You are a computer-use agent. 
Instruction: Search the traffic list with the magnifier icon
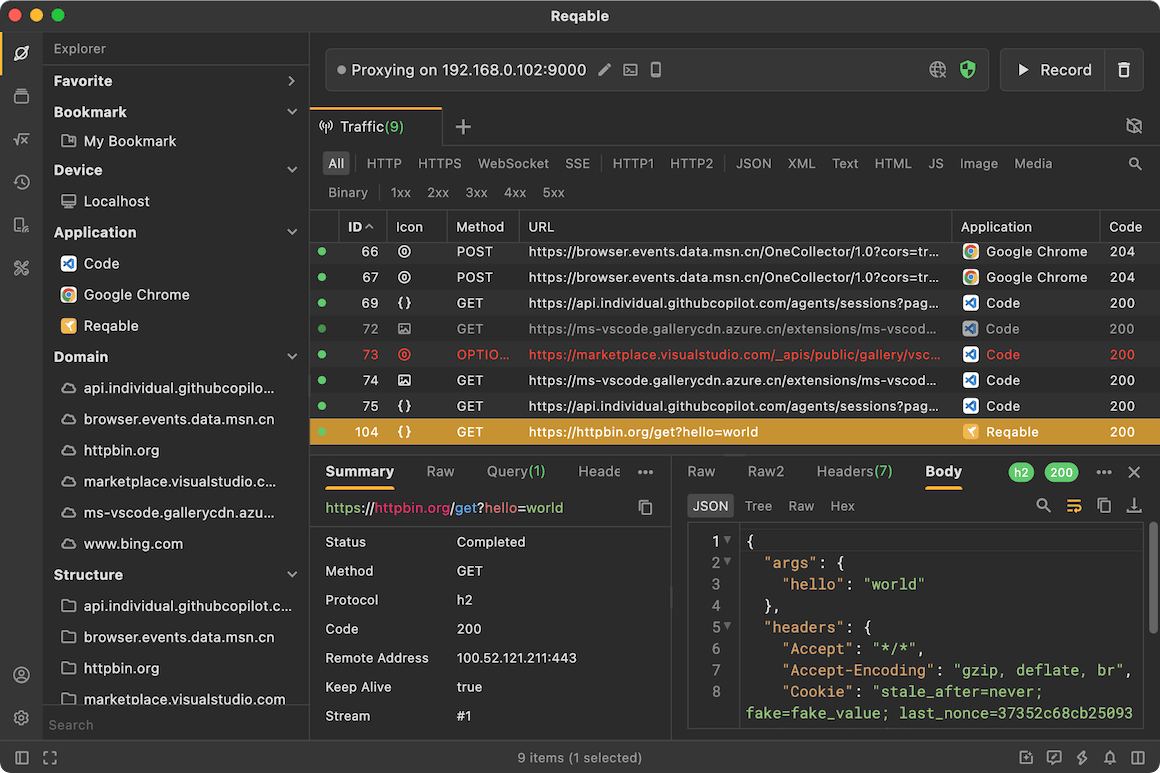tap(1135, 163)
